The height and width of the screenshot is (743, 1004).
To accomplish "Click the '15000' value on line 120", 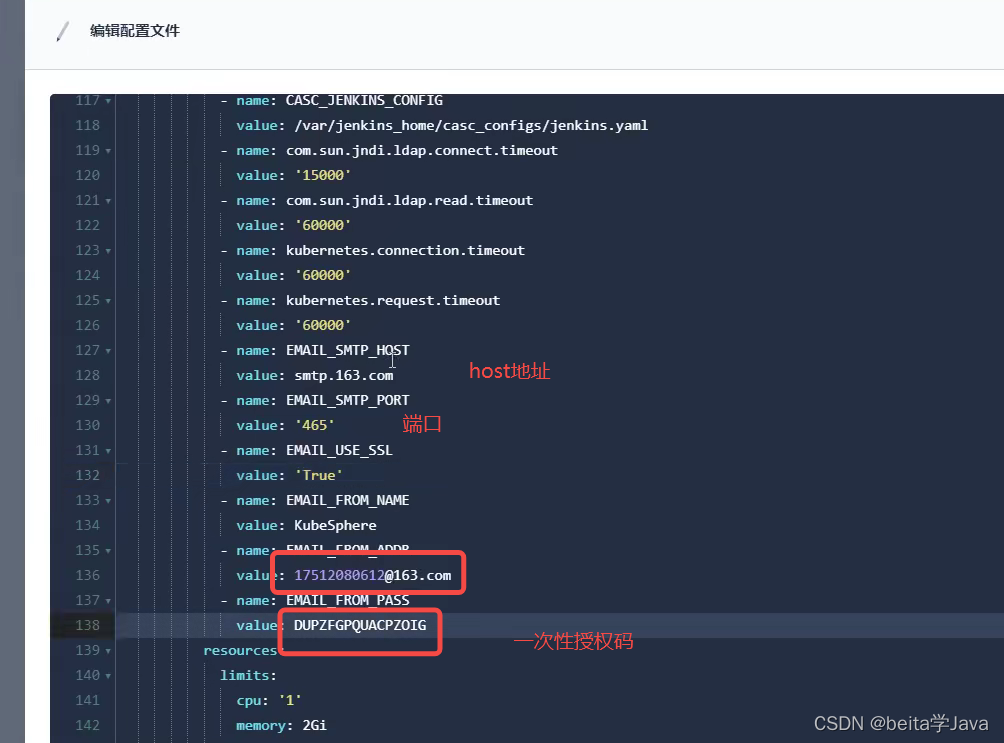I will [x=323, y=176].
